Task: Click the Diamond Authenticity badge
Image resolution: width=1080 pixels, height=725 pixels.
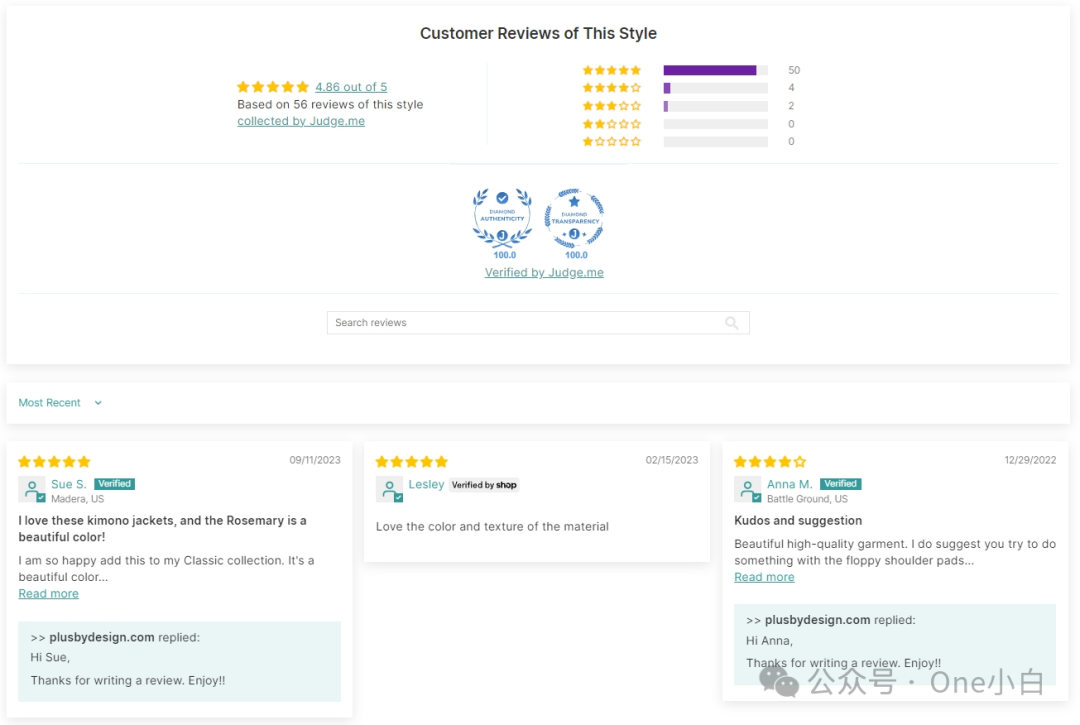Action: pyautogui.click(x=503, y=218)
